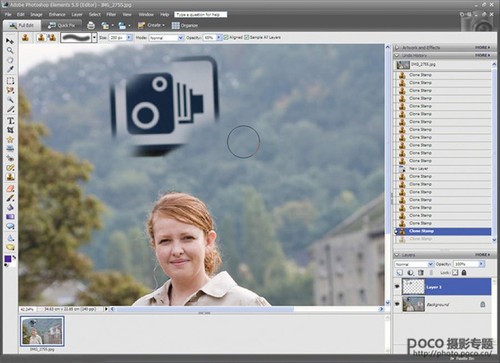Hide Layer 1 with its eye icon
This screenshot has height=363, width=500.
pyautogui.click(x=397, y=287)
